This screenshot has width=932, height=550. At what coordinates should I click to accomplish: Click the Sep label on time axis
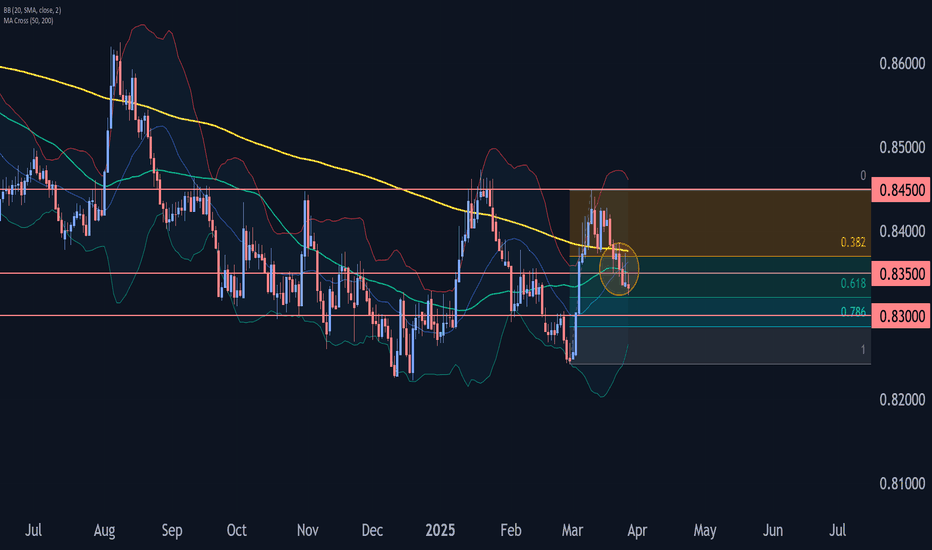172,530
